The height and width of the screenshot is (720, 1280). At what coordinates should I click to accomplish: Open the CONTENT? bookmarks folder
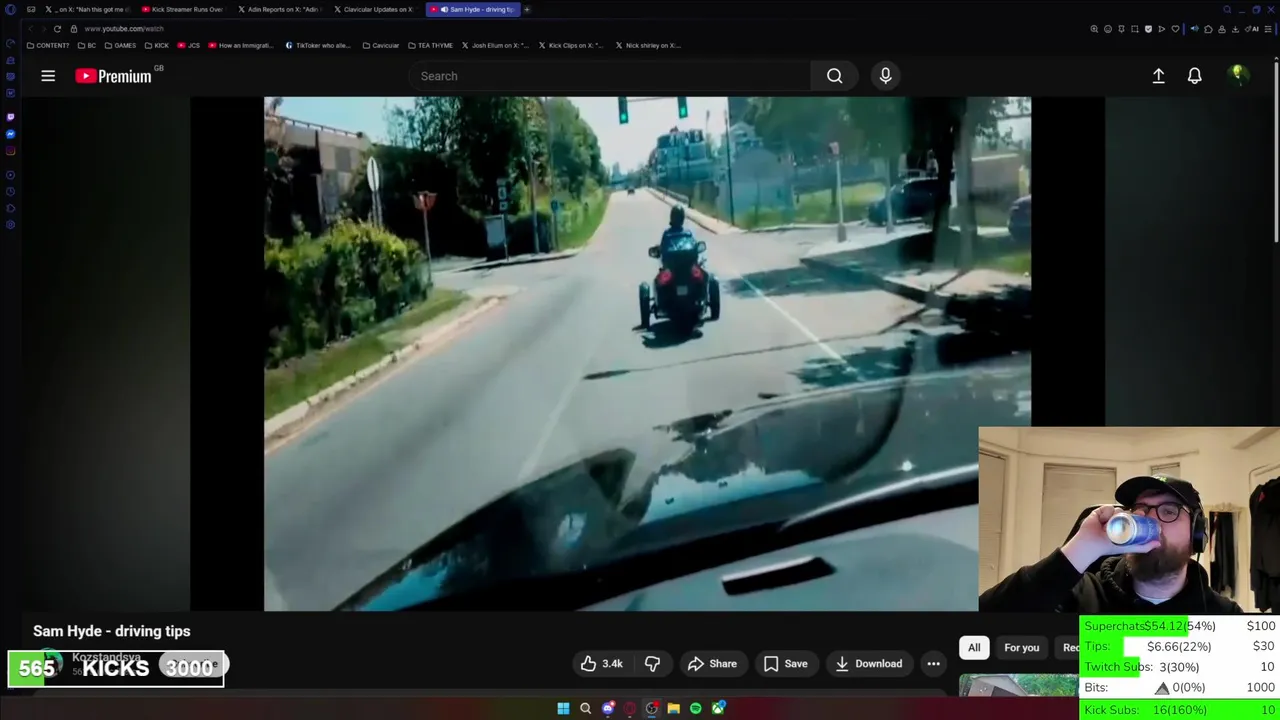(x=48, y=45)
